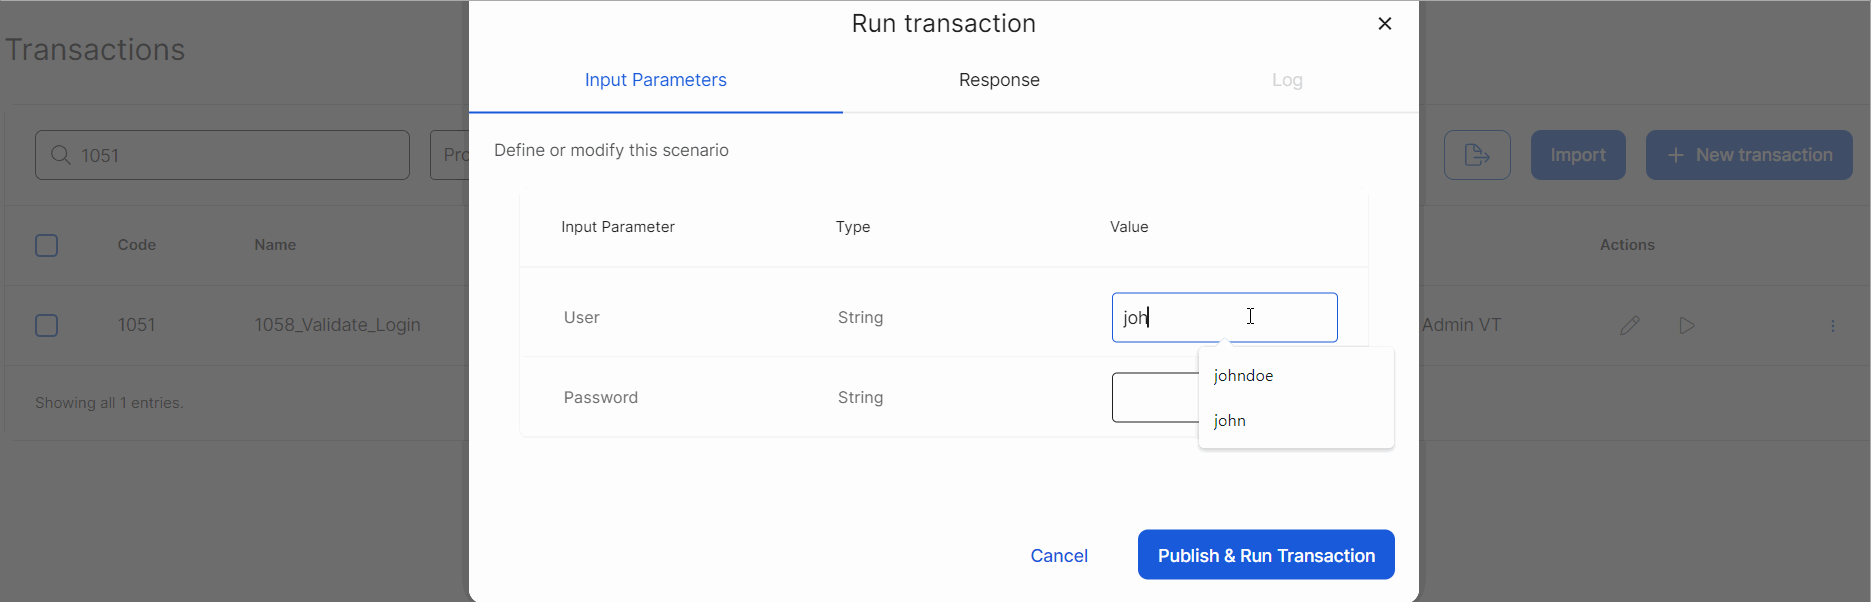
Task: Focus the Password value input field
Action: 1154,398
